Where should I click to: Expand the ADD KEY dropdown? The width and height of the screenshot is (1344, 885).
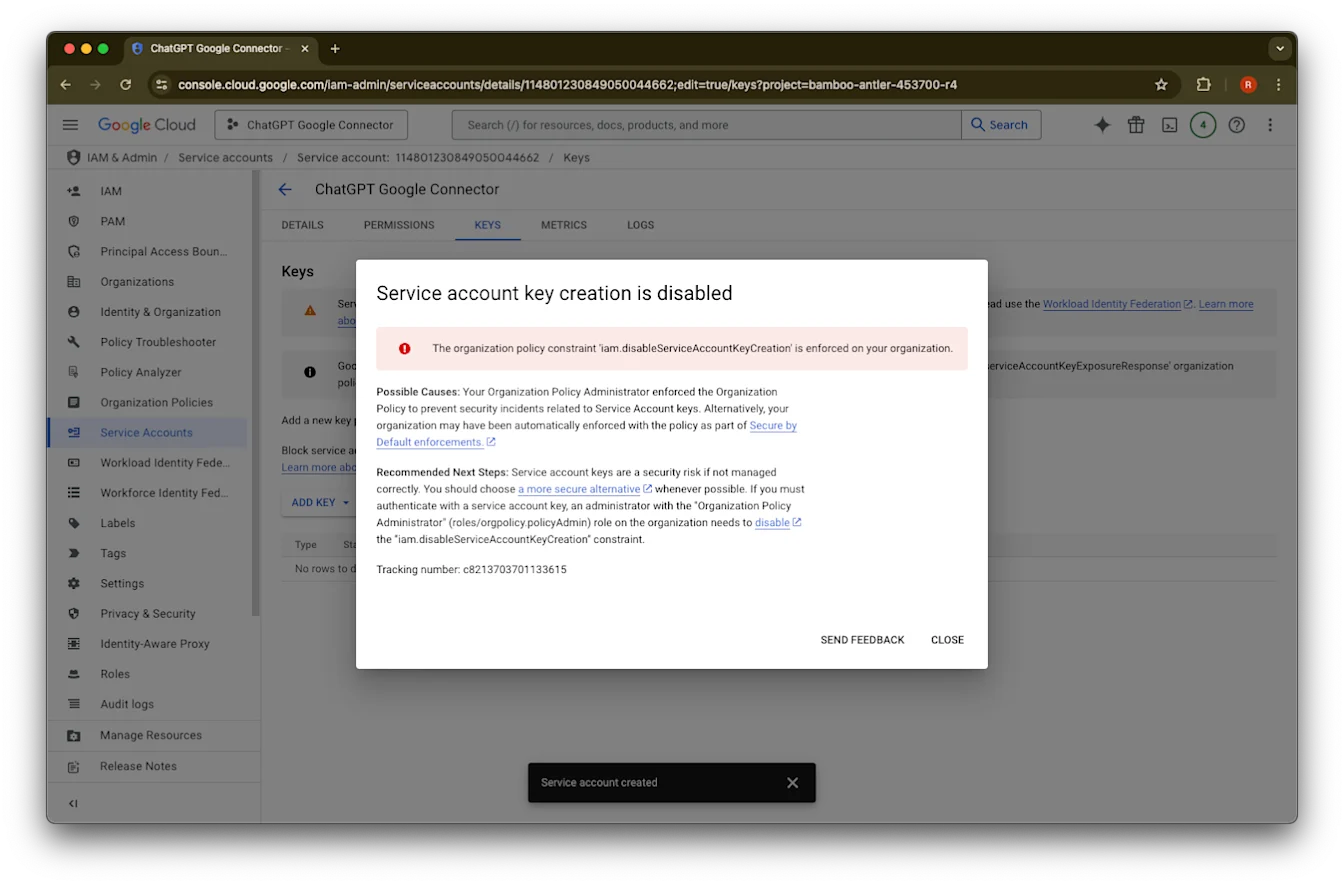click(x=320, y=502)
